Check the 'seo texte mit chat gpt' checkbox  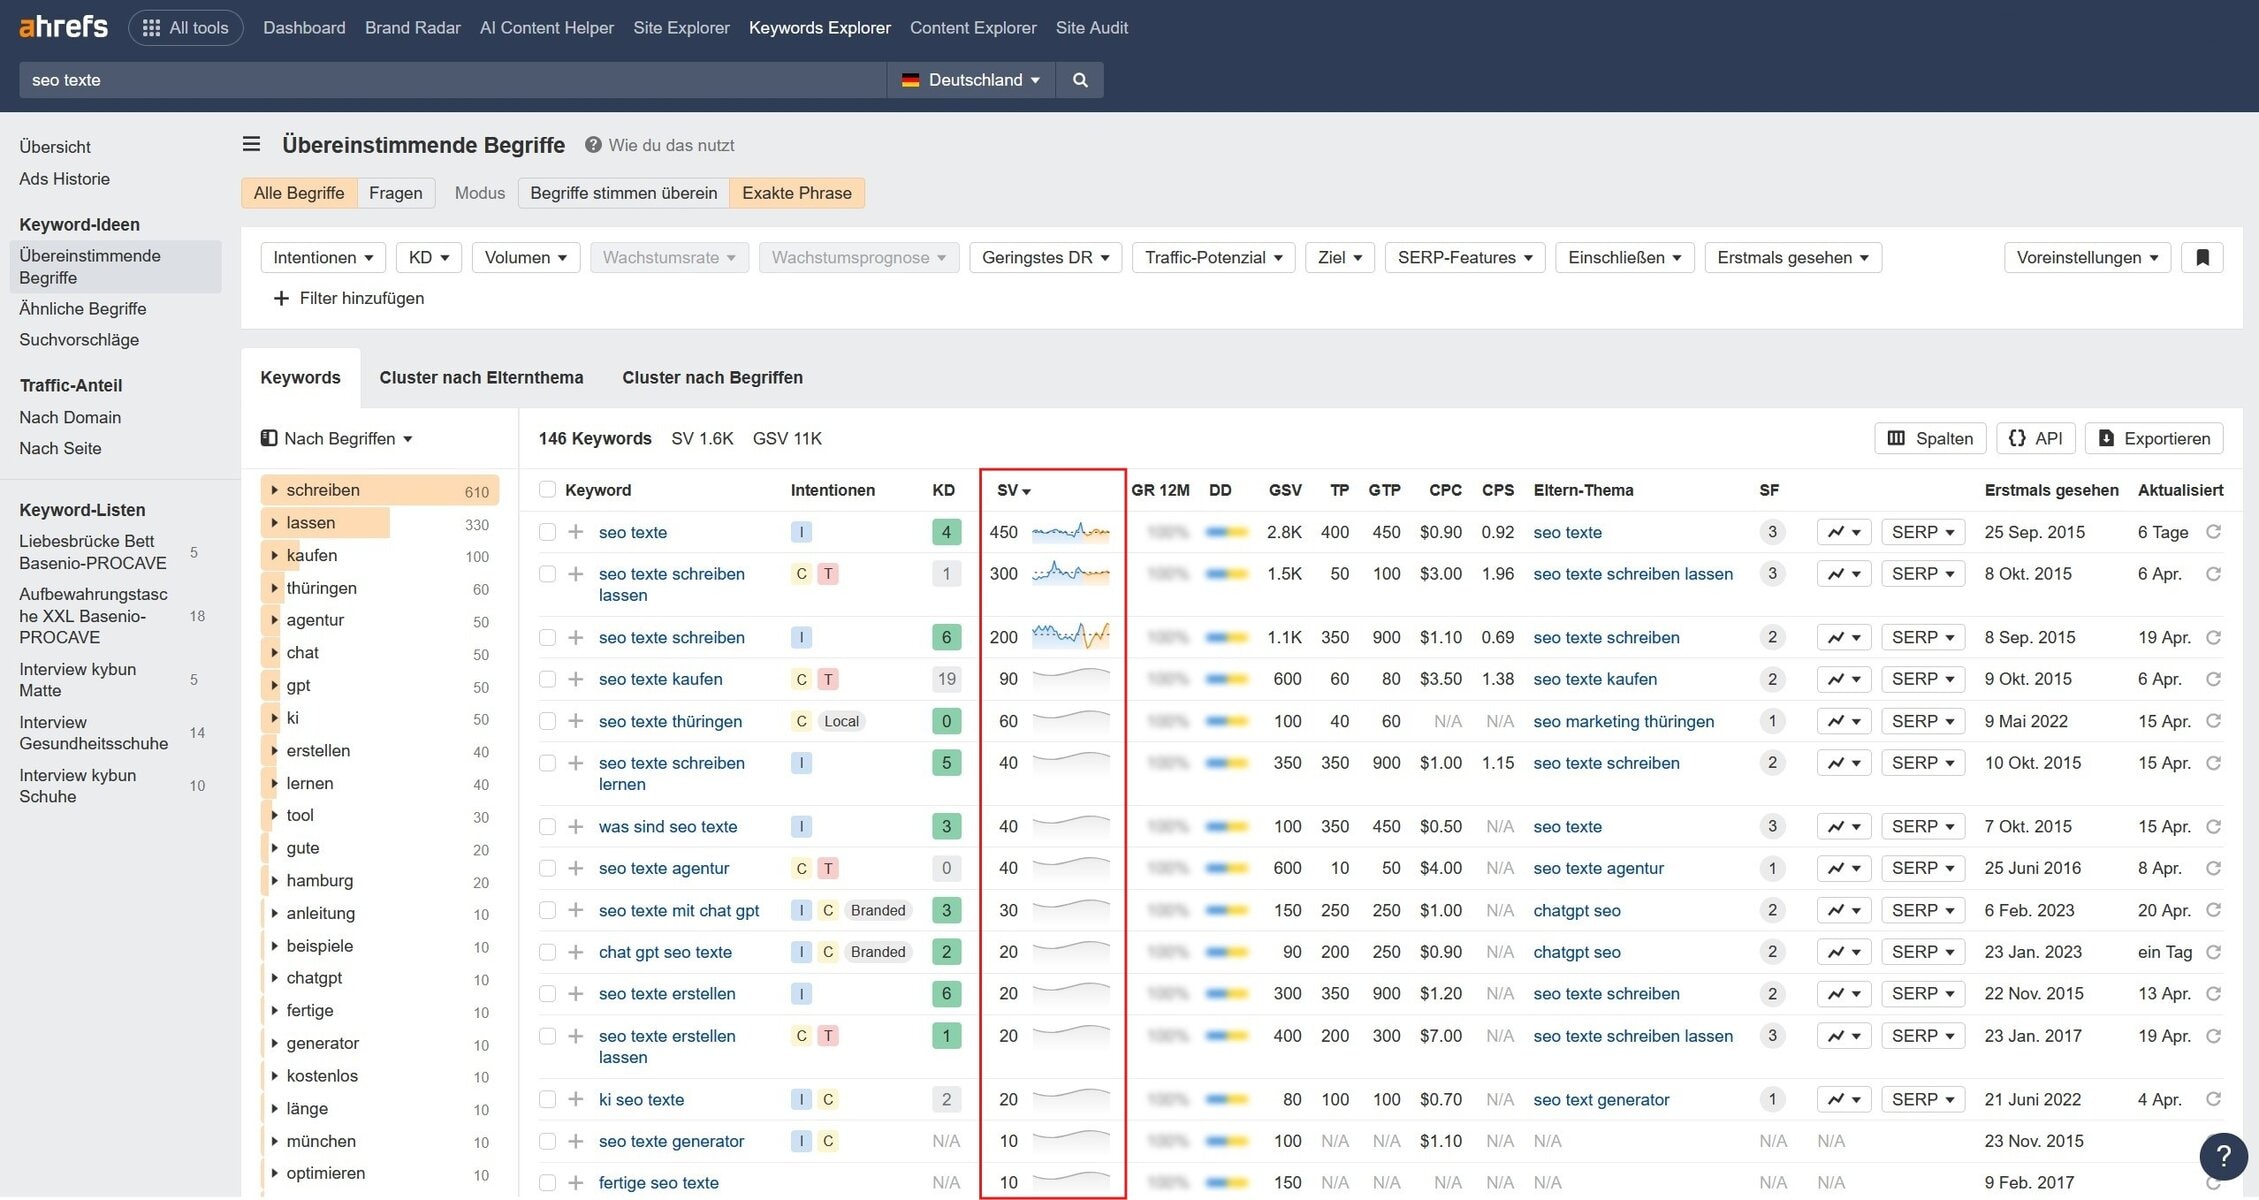[x=547, y=910]
